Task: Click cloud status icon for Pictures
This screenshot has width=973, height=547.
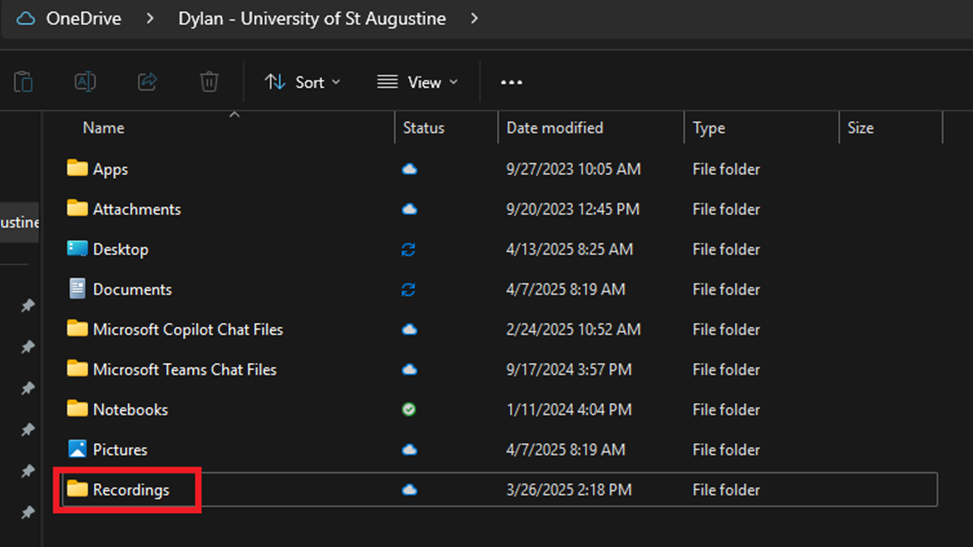Action: 409,450
